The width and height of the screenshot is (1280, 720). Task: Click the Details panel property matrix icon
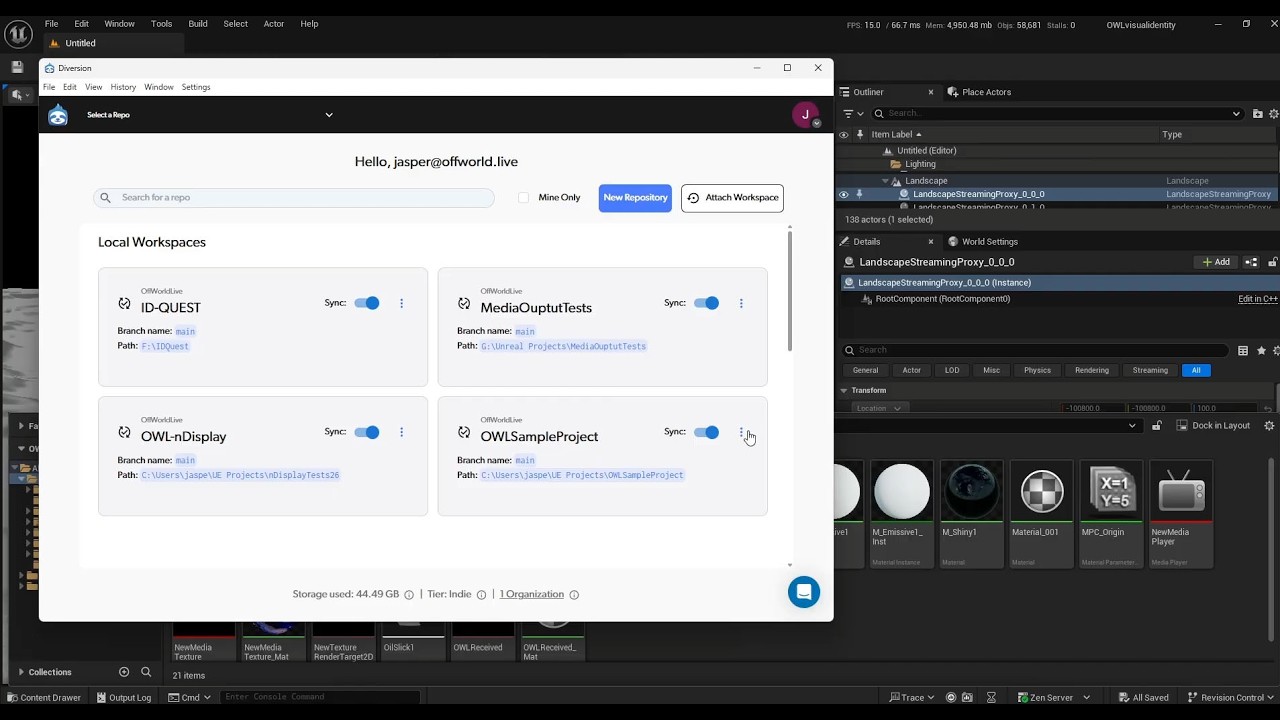(x=1243, y=350)
